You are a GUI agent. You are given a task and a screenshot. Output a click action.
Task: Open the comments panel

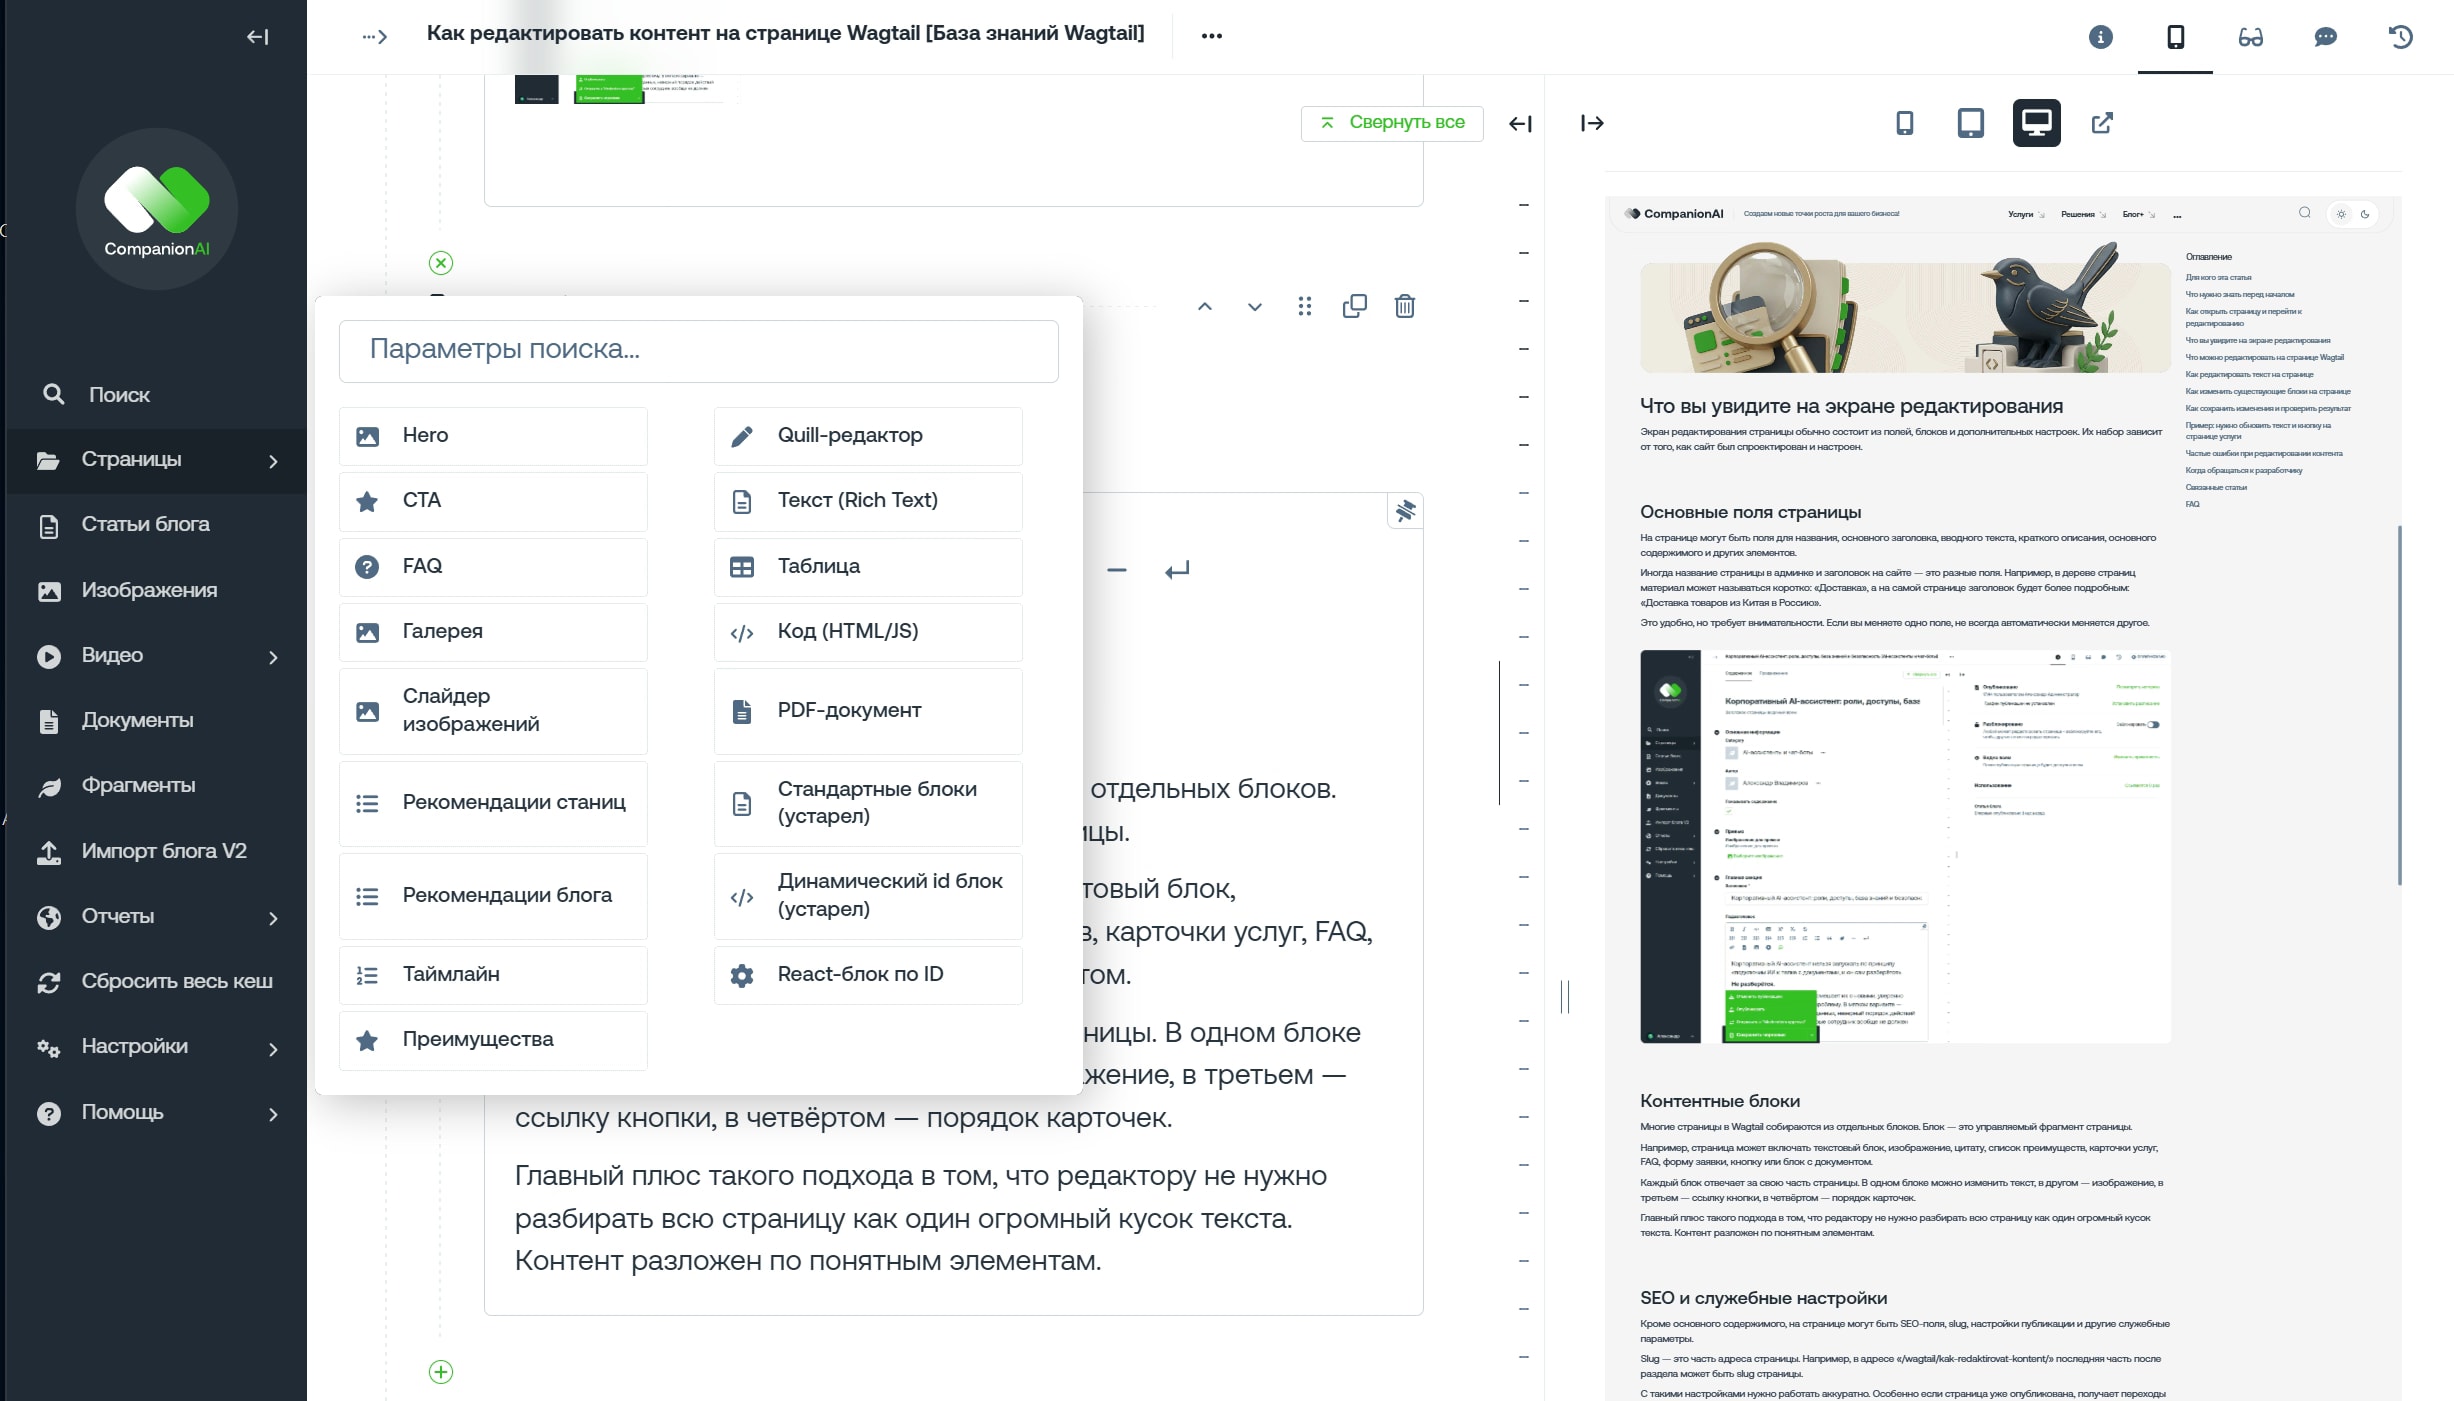coord(2326,37)
